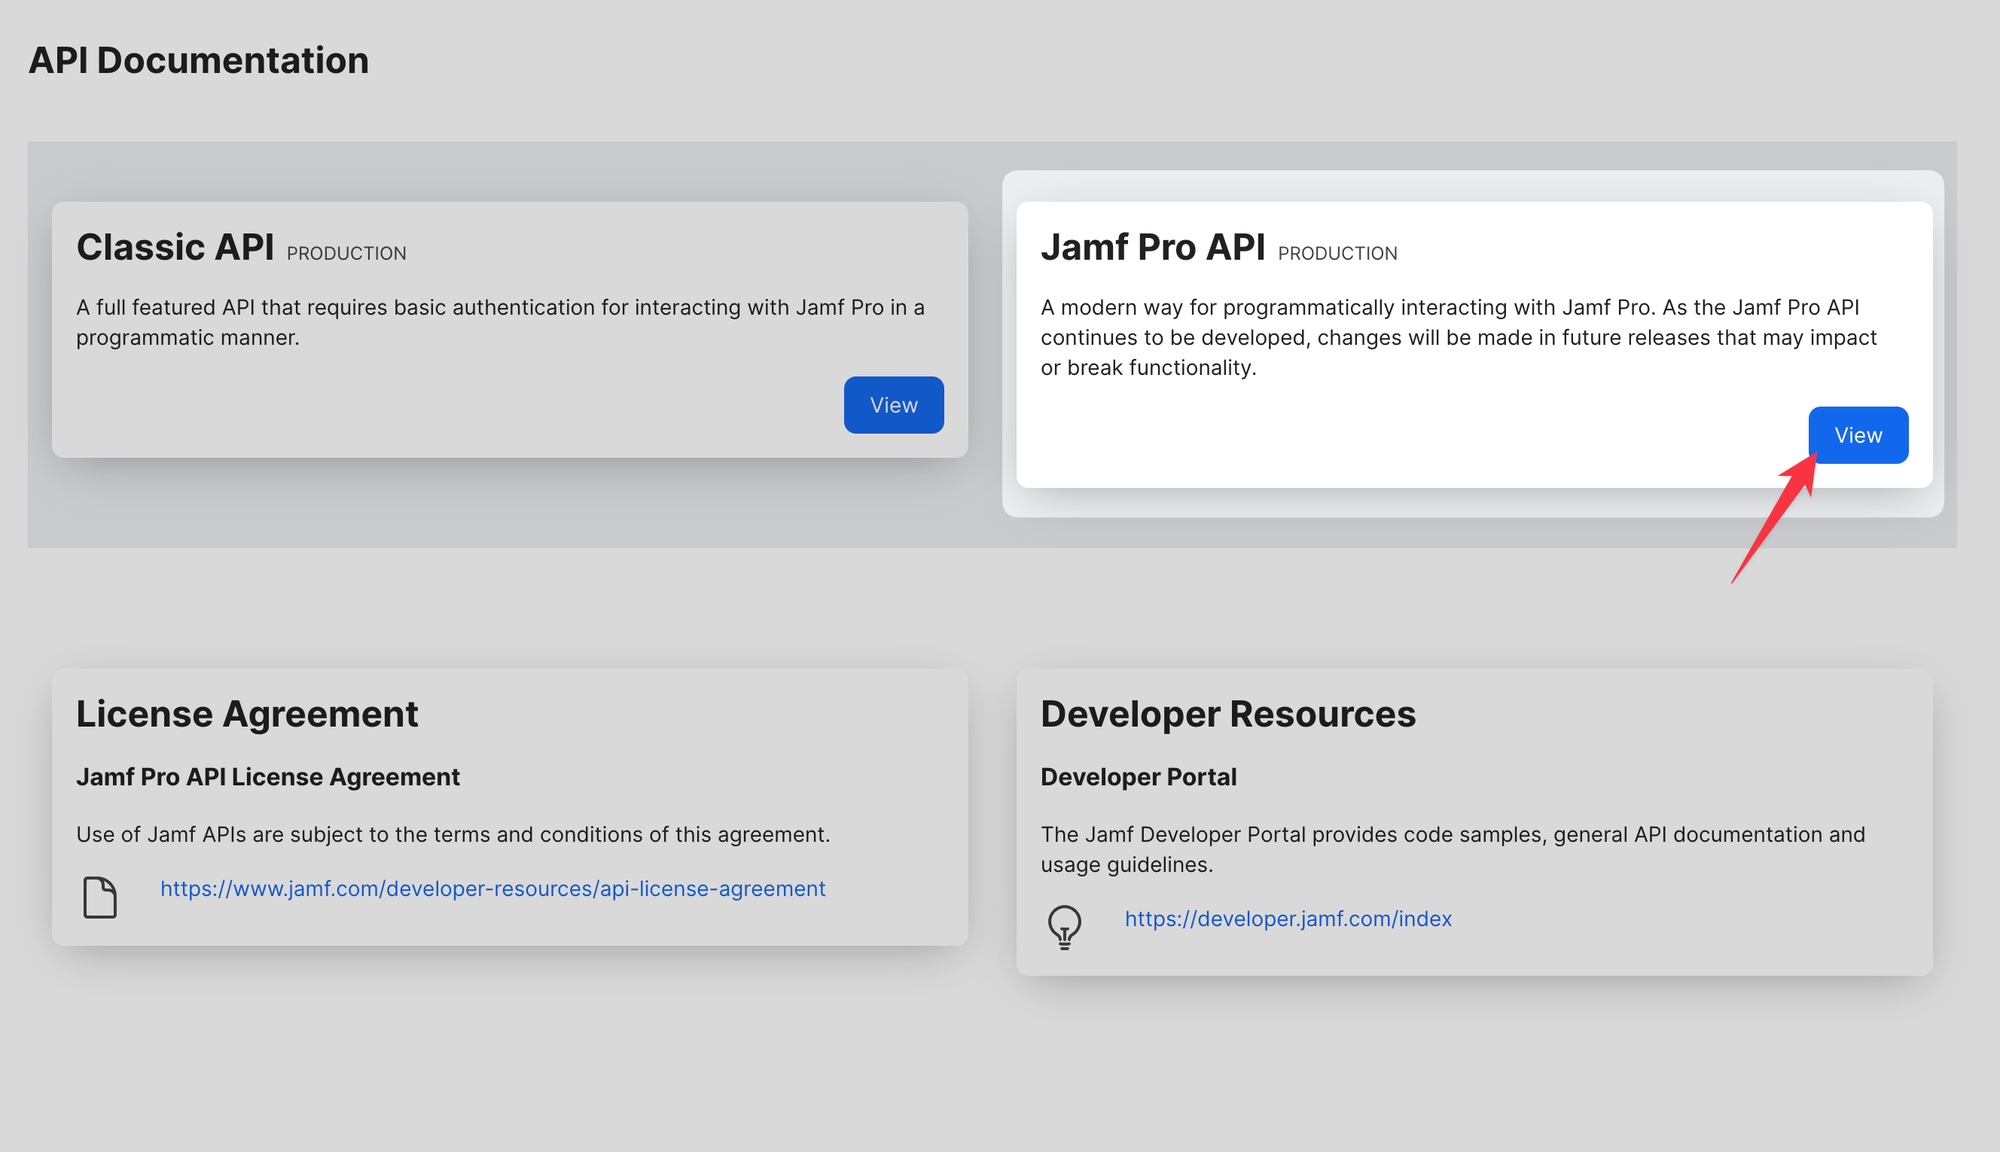Click the PRODUCTION label beside Jamf Pro API
Image resolution: width=2000 pixels, height=1152 pixels.
[1337, 253]
